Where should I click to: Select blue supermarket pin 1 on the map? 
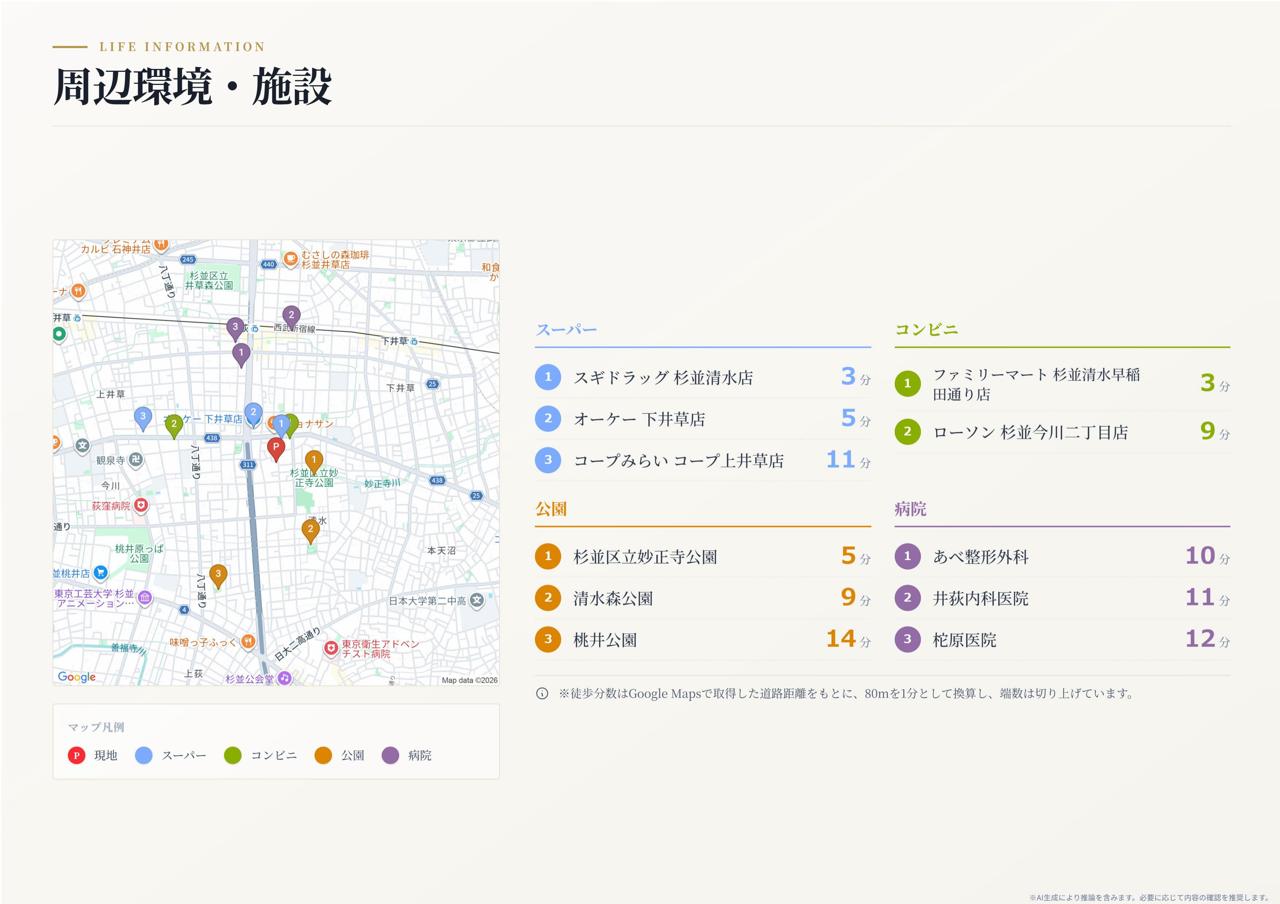click(281, 426)
